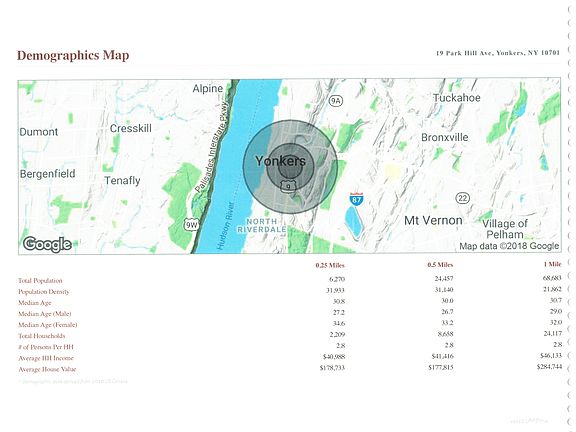This screenshot has height=432, width=576.
Task: Click the male median age value 26.7
Action: [447, 312]
